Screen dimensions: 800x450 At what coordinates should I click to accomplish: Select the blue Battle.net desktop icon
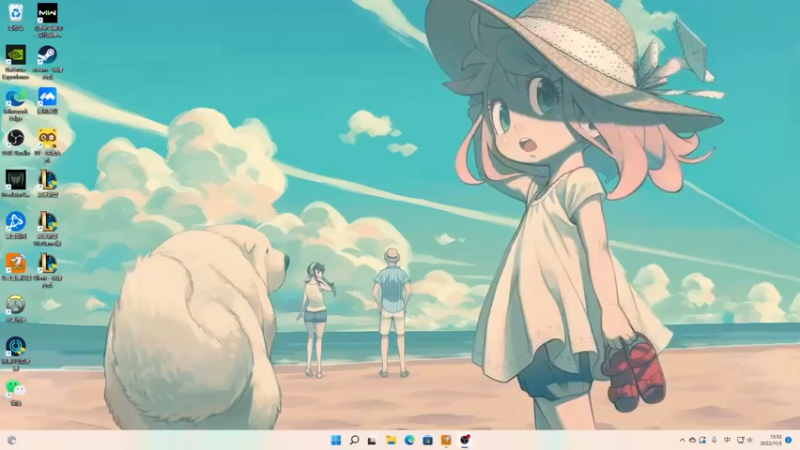16,226
